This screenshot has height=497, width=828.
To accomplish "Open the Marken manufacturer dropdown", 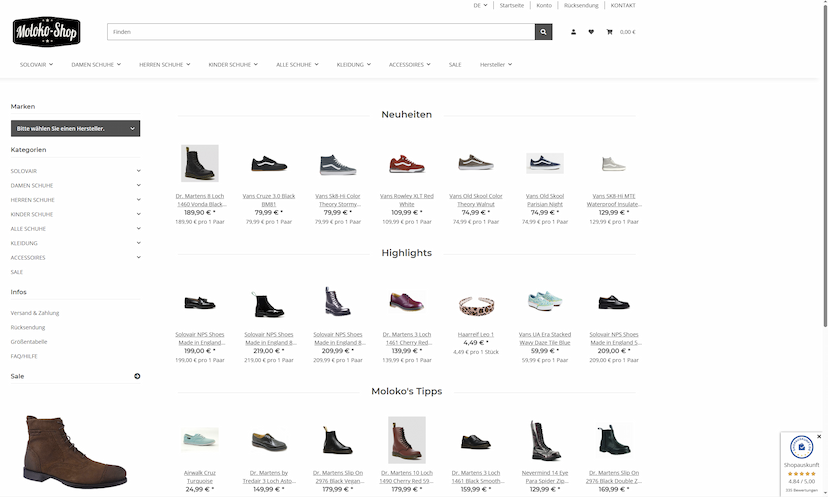I will [76, 128].
